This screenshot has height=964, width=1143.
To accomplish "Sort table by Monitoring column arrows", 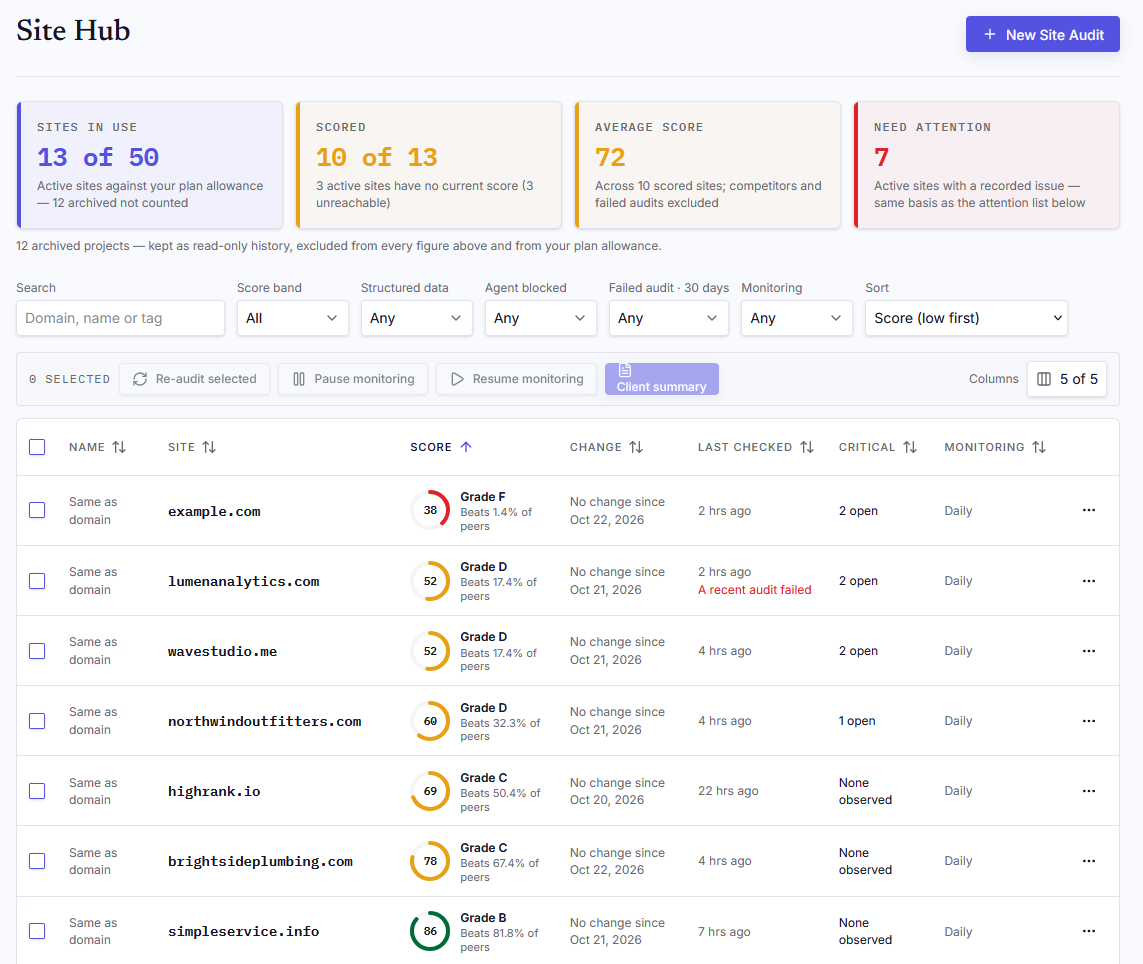I will 1039,447.
